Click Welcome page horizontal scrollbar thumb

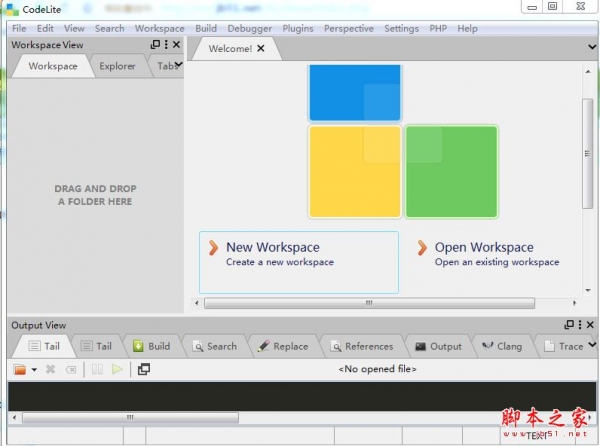tap(369, 303)
